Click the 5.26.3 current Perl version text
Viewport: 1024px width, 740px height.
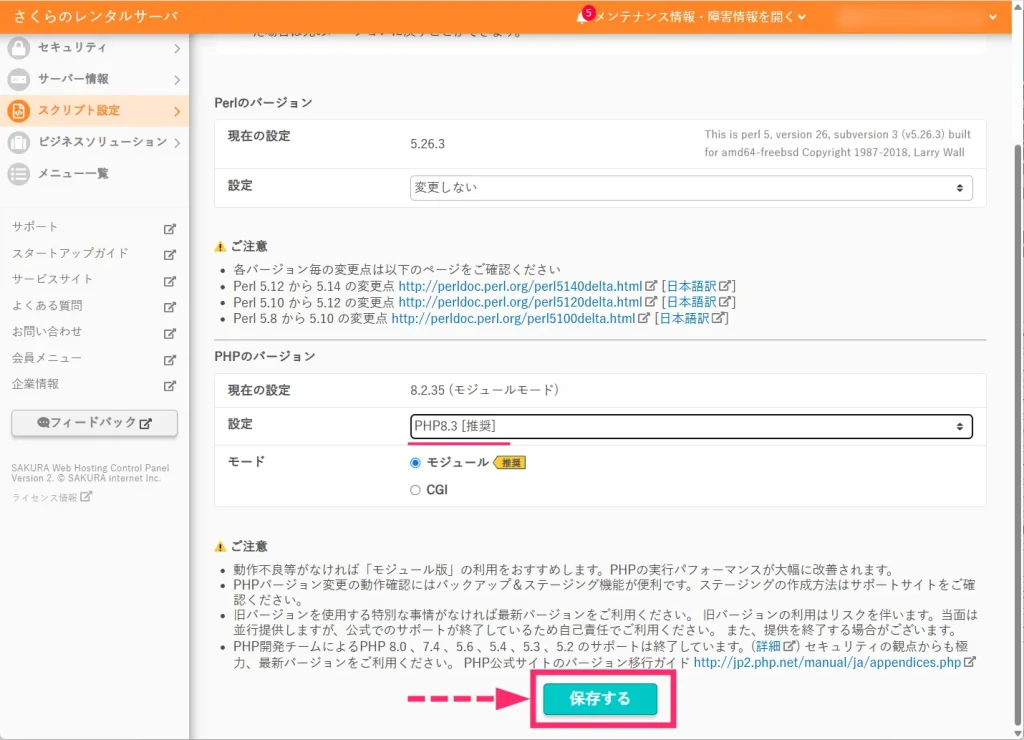[428, 144]
